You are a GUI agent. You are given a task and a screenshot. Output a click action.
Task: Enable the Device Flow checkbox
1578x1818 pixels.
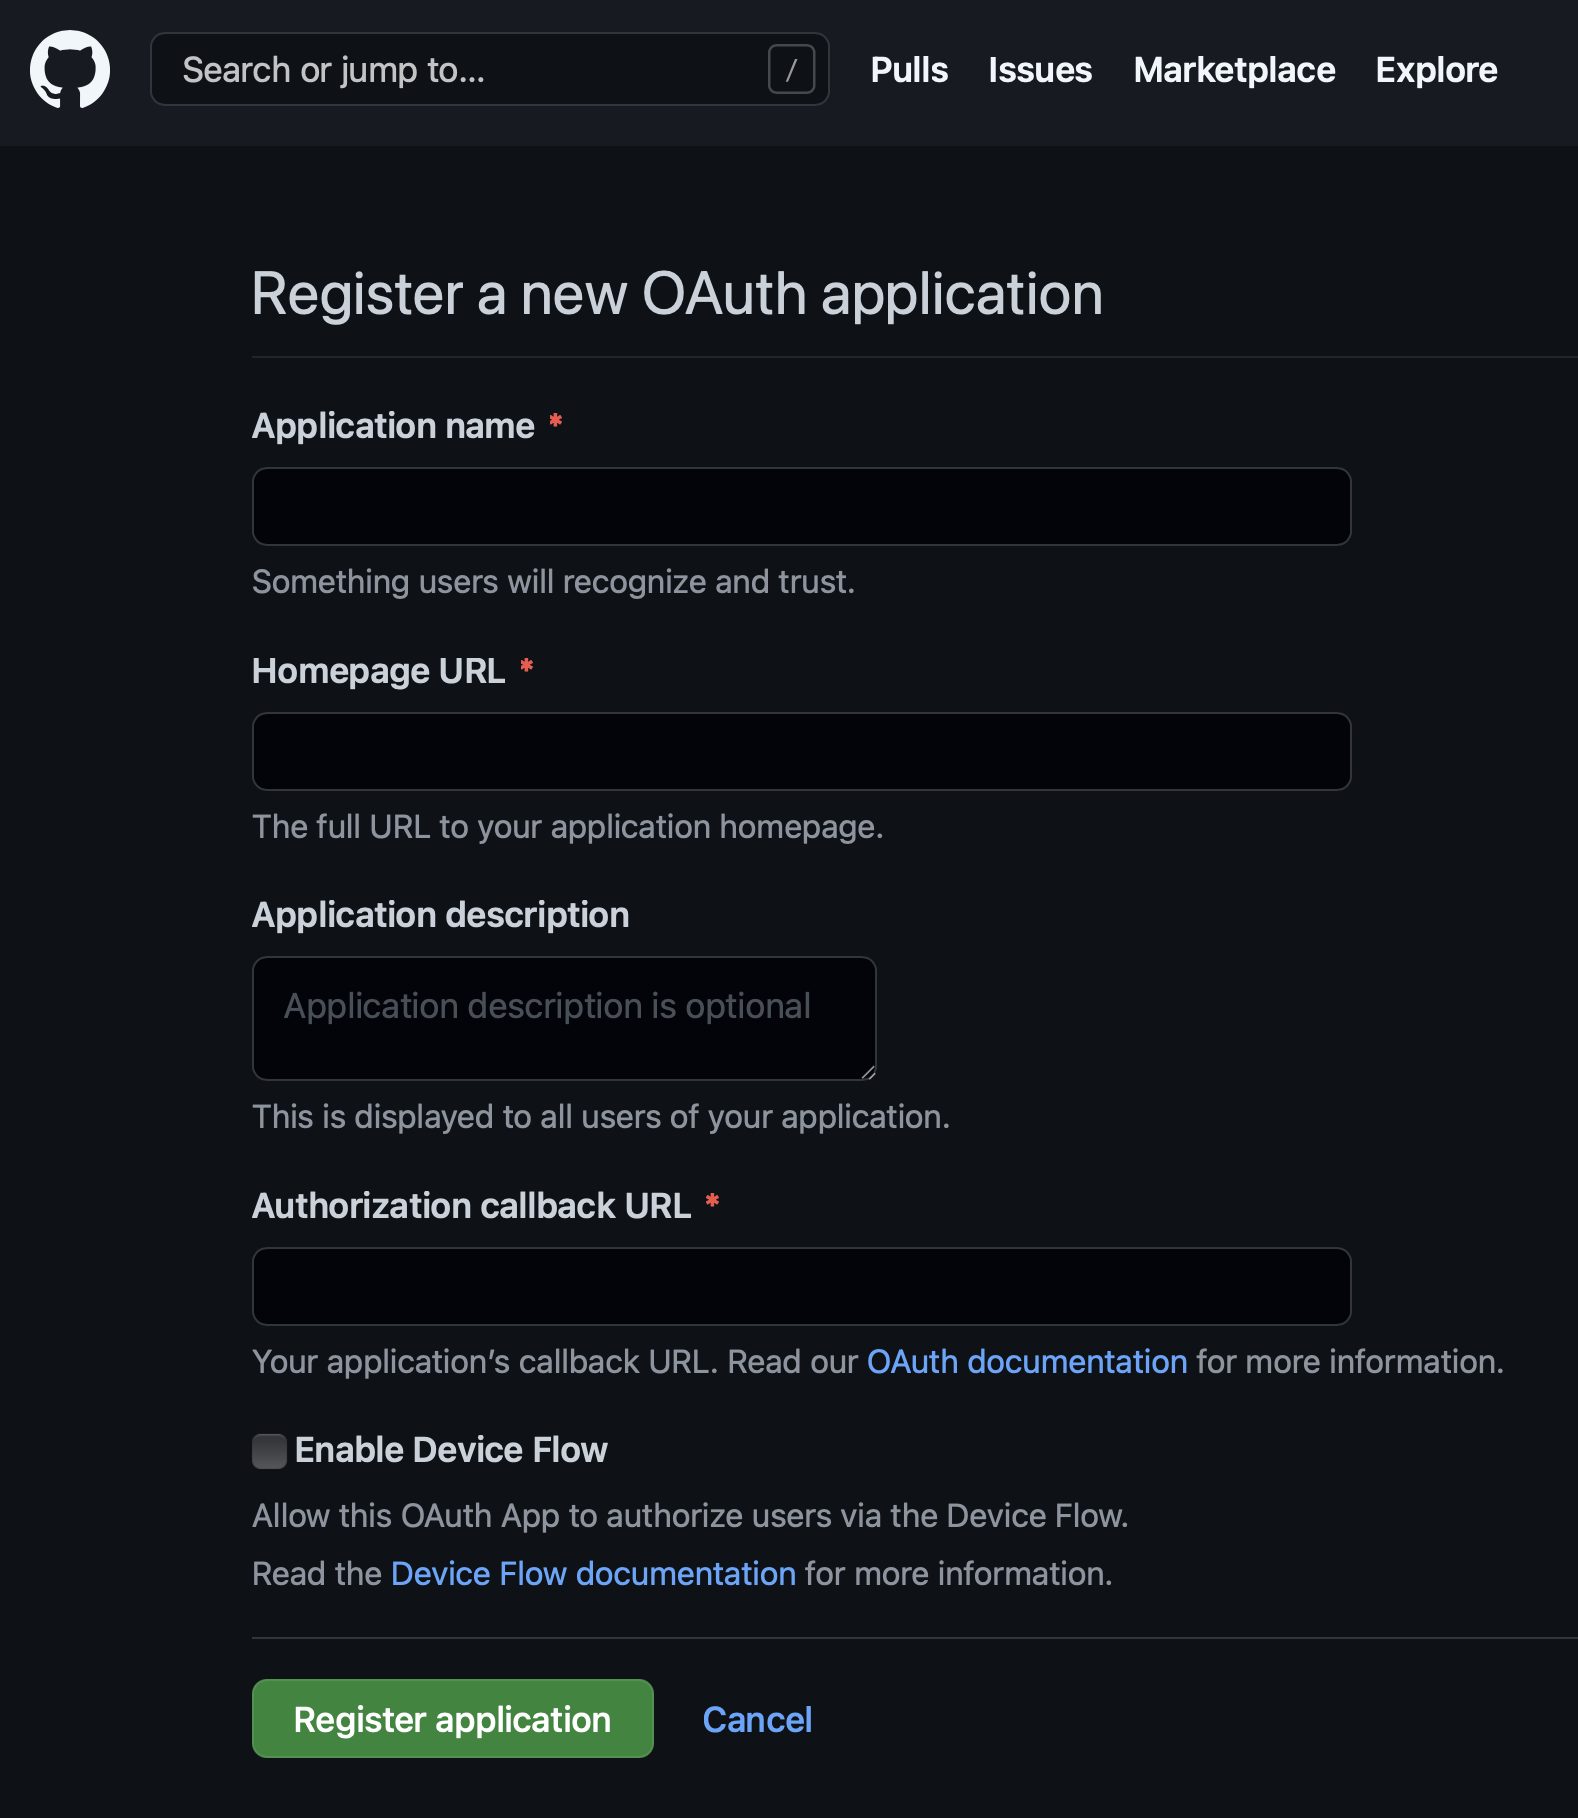[268, 1450]
